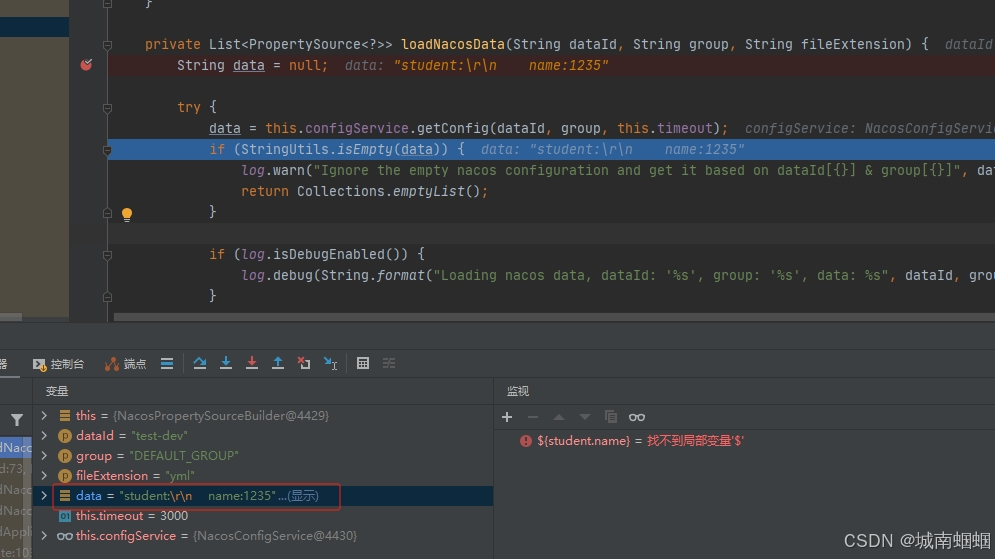This screenshot has height=559, width=995.
Task: Click the frames filter funnel icon
Action: [x=17, y=420]
